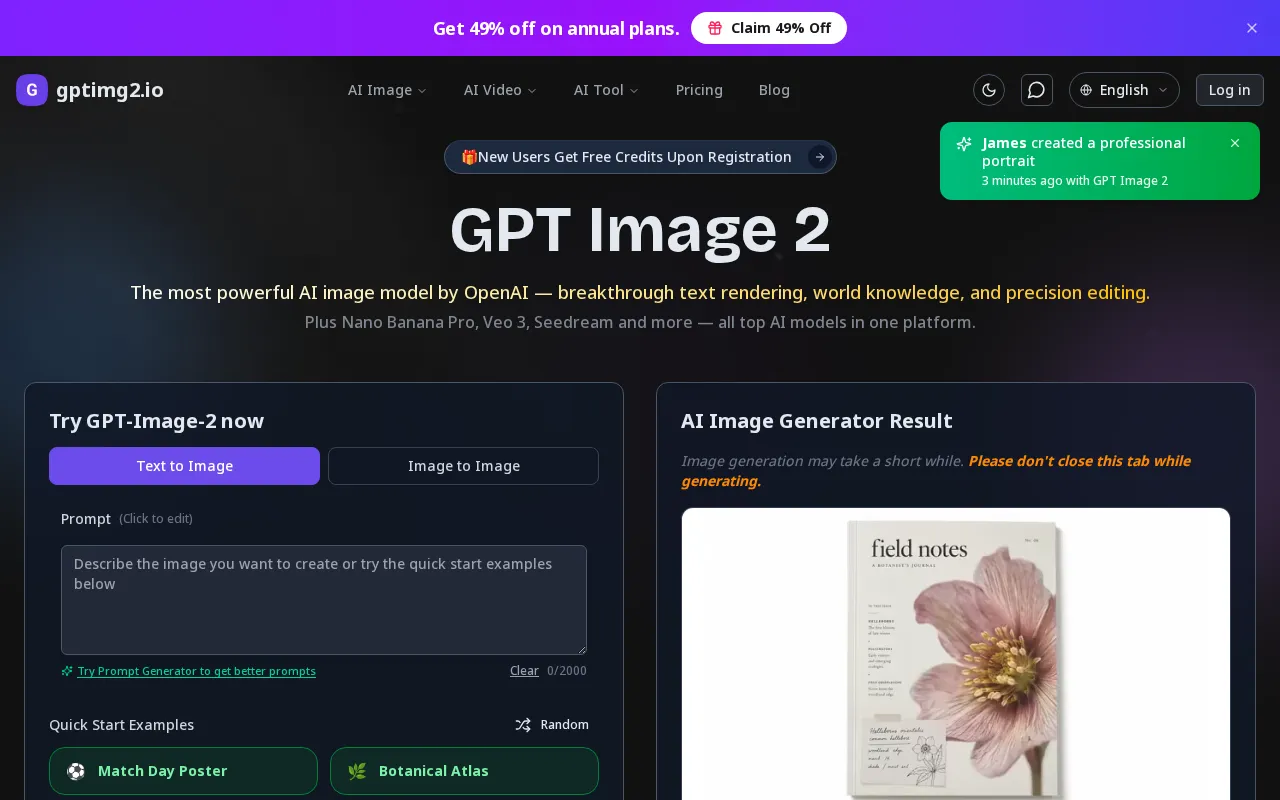Image resolution: width=1280 pixels, height=800 pixels.
Task: Open the Blog page
Action: tap(774, 90)
